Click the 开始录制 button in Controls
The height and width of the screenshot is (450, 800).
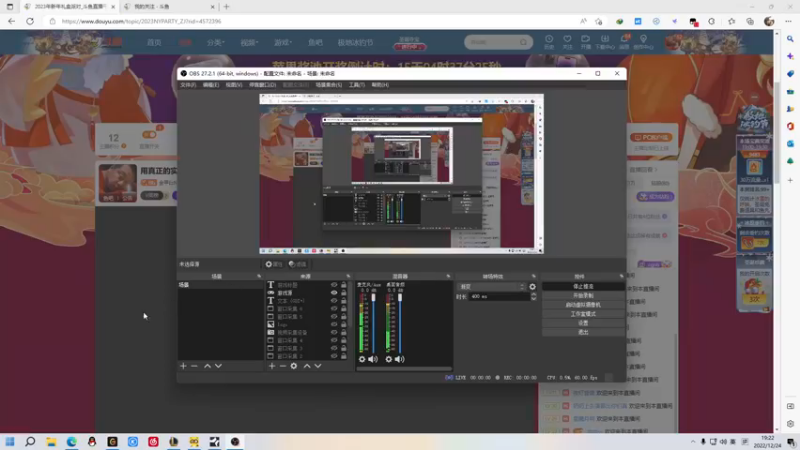[583, 296]
